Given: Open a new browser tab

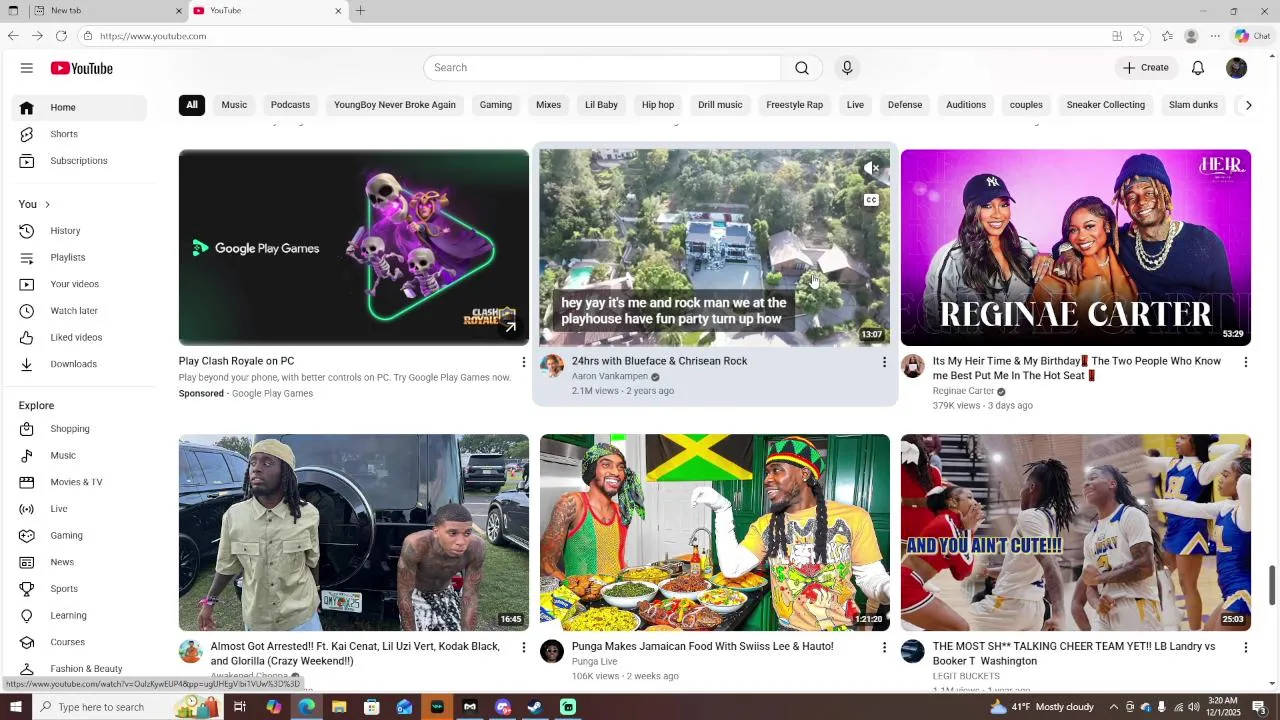Looking at the screenshot, I should pos(360,11).
